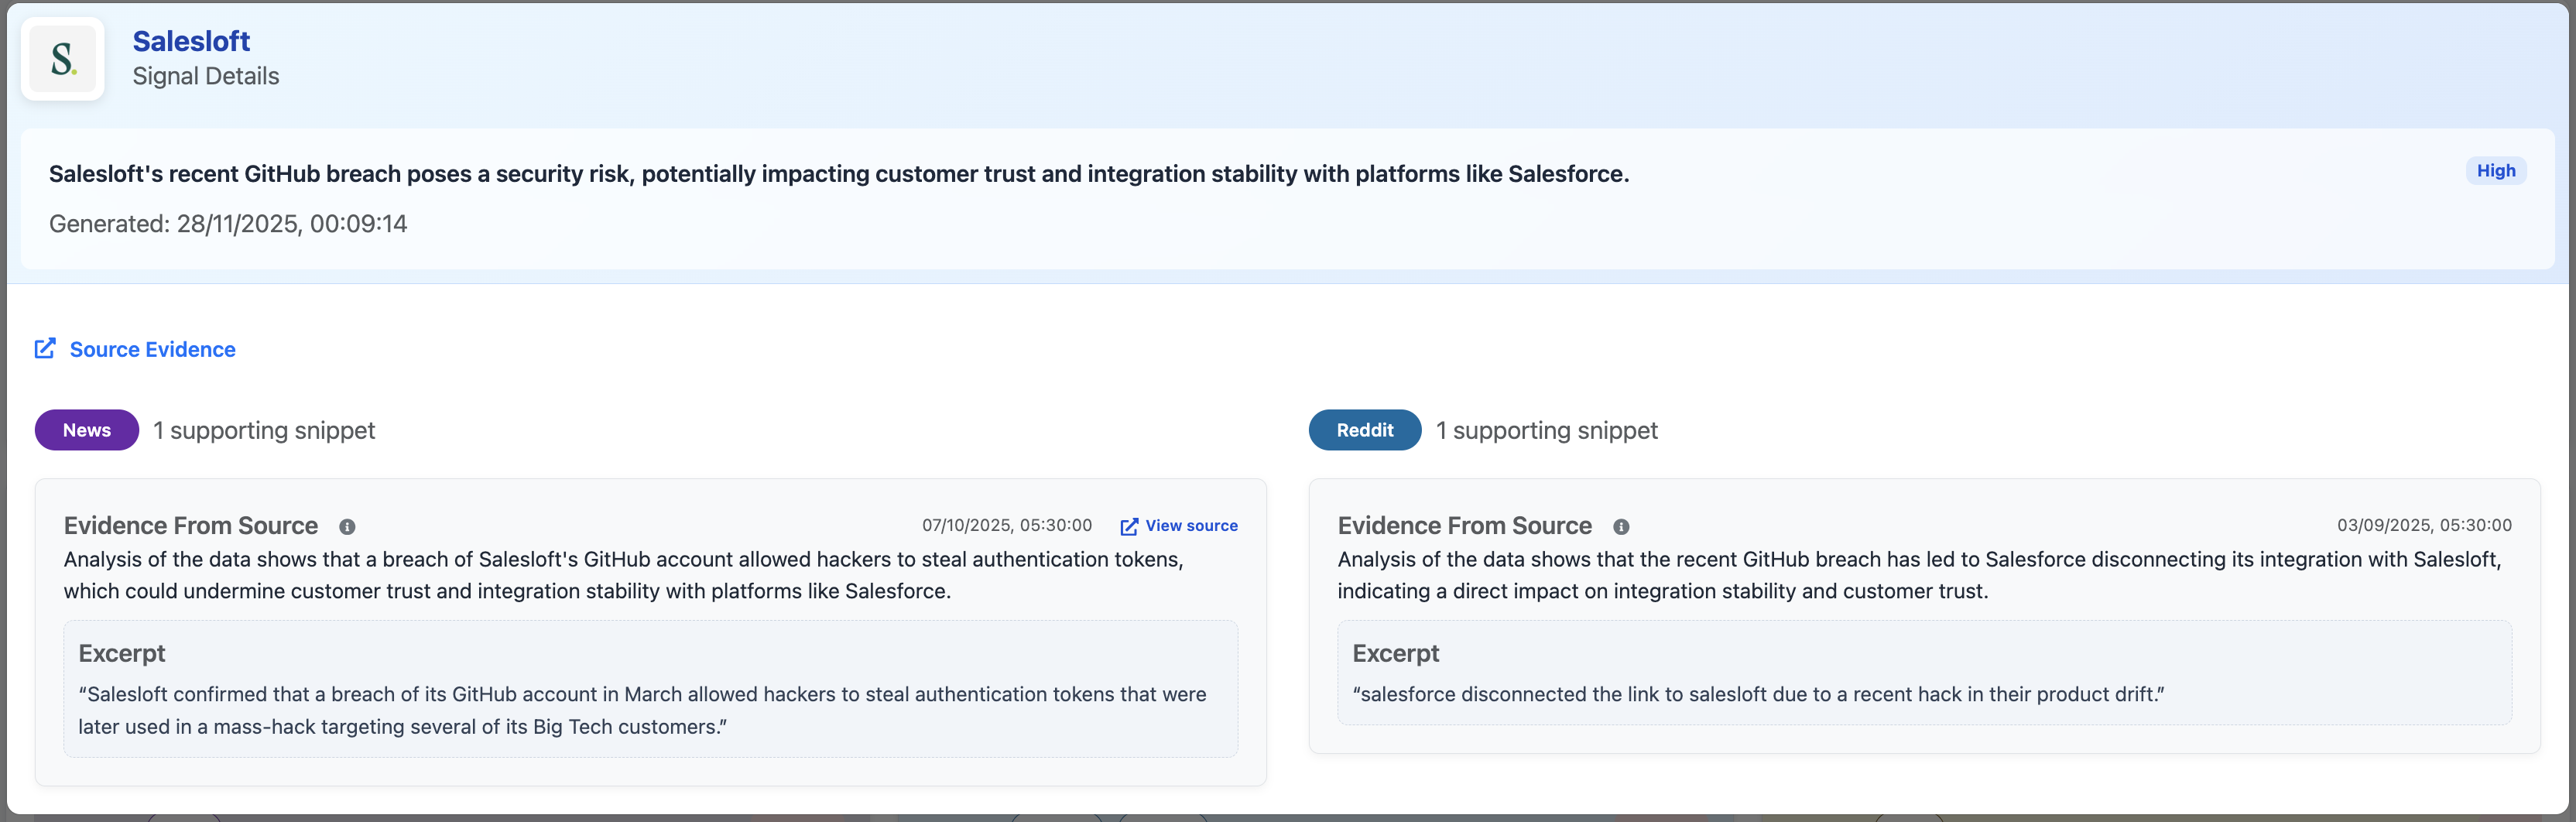Click the info icon in the Reddit evidence card
This screenshot has width=2576, height=822.
pos(1621,527)
